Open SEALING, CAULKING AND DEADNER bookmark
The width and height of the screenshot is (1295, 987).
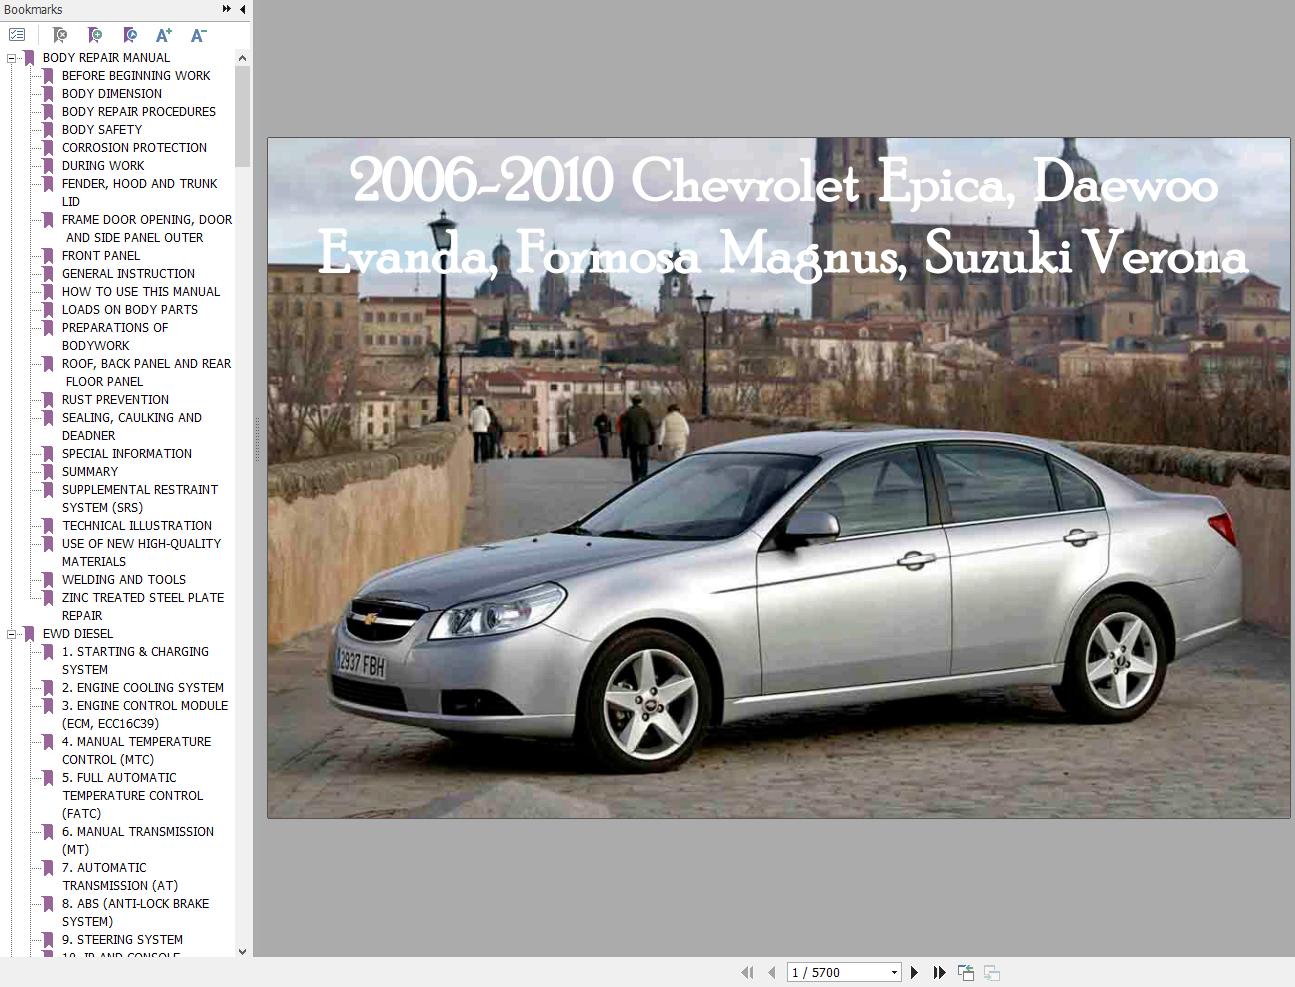point(132,427)
